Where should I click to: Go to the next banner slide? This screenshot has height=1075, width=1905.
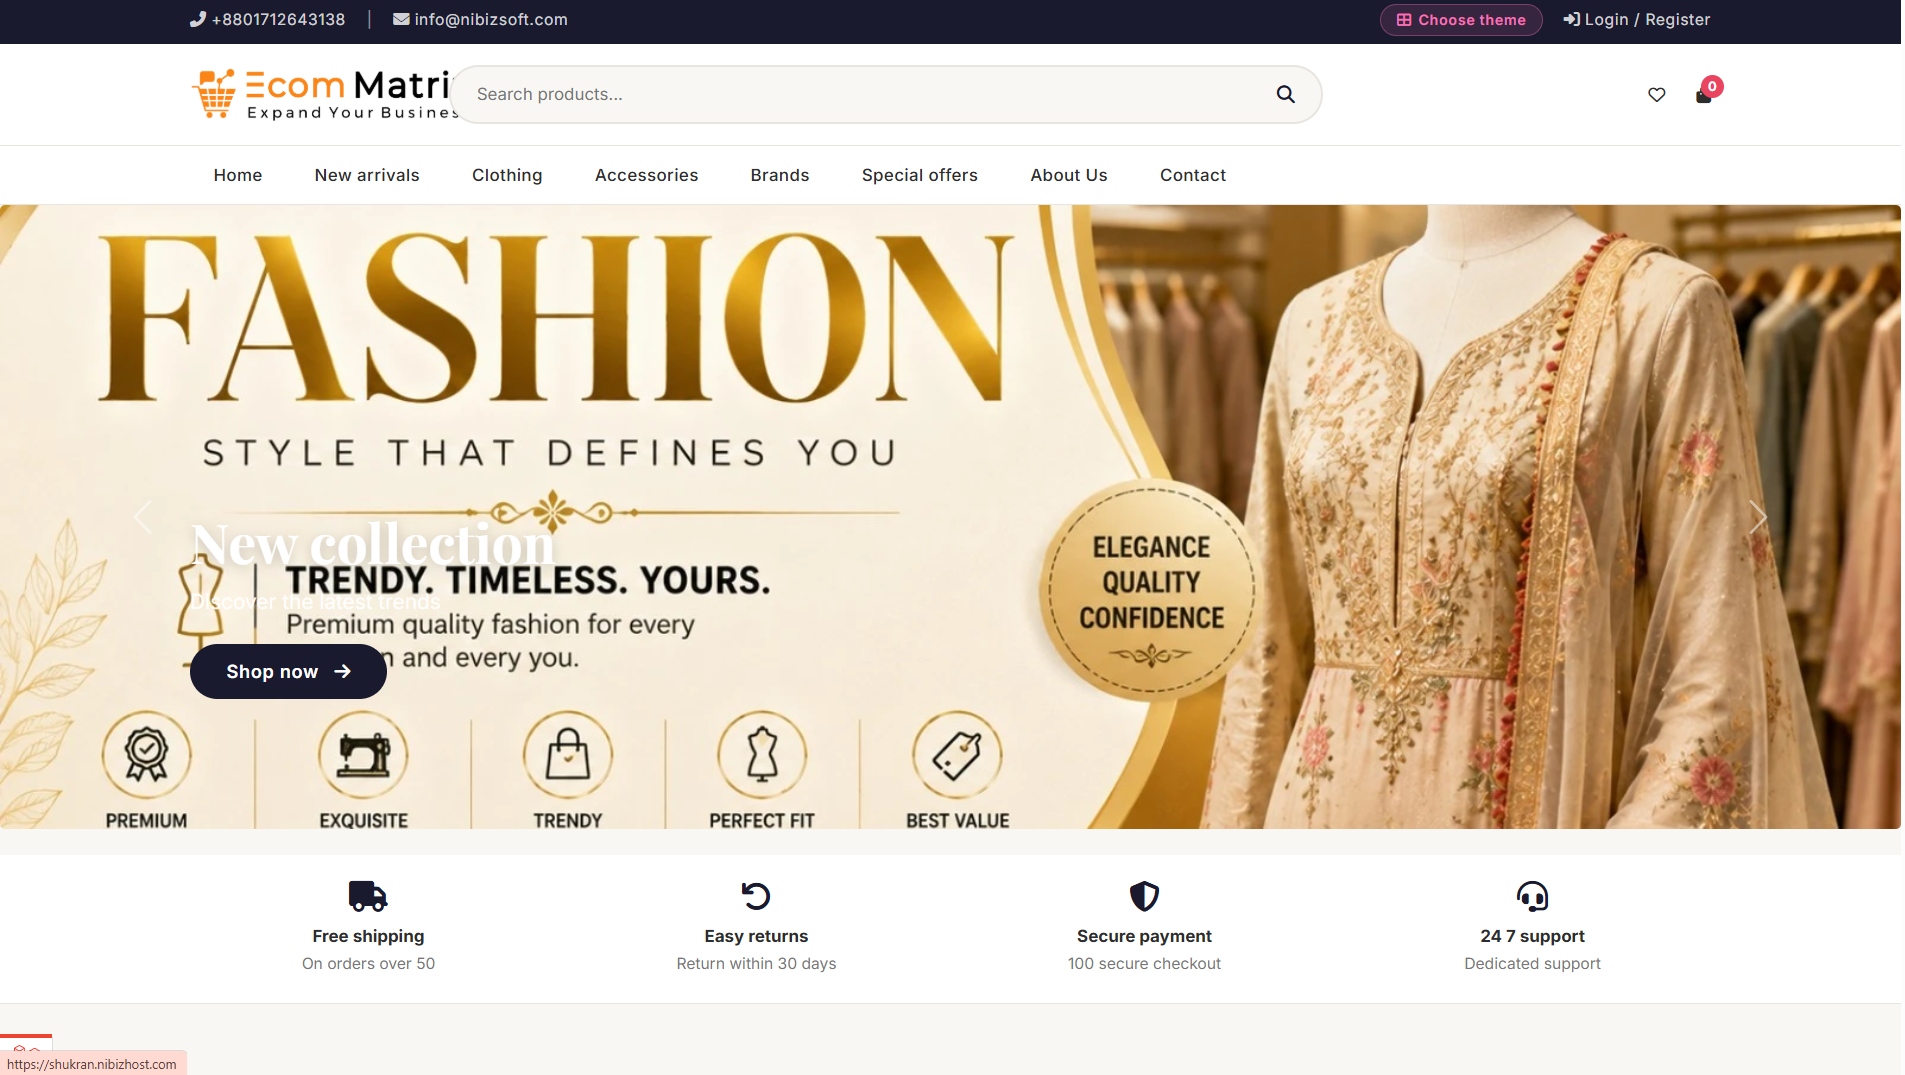1758,517
